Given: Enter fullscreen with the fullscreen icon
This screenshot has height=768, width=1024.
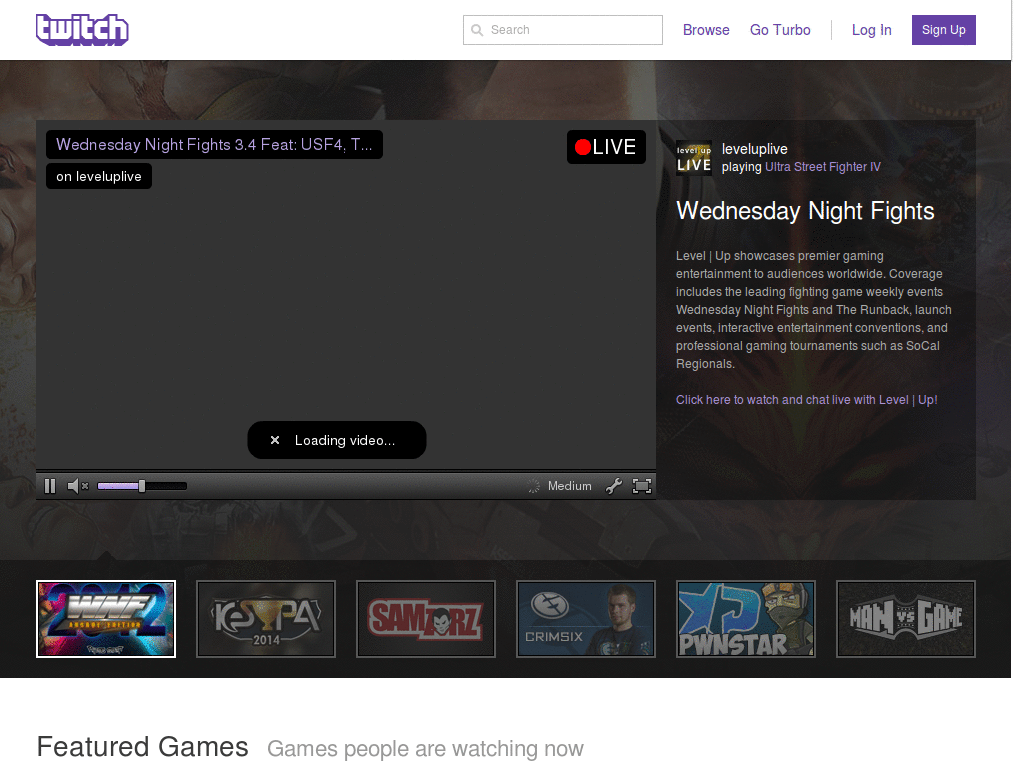Looking at the screenshot, I should click(x=642, y=486).
